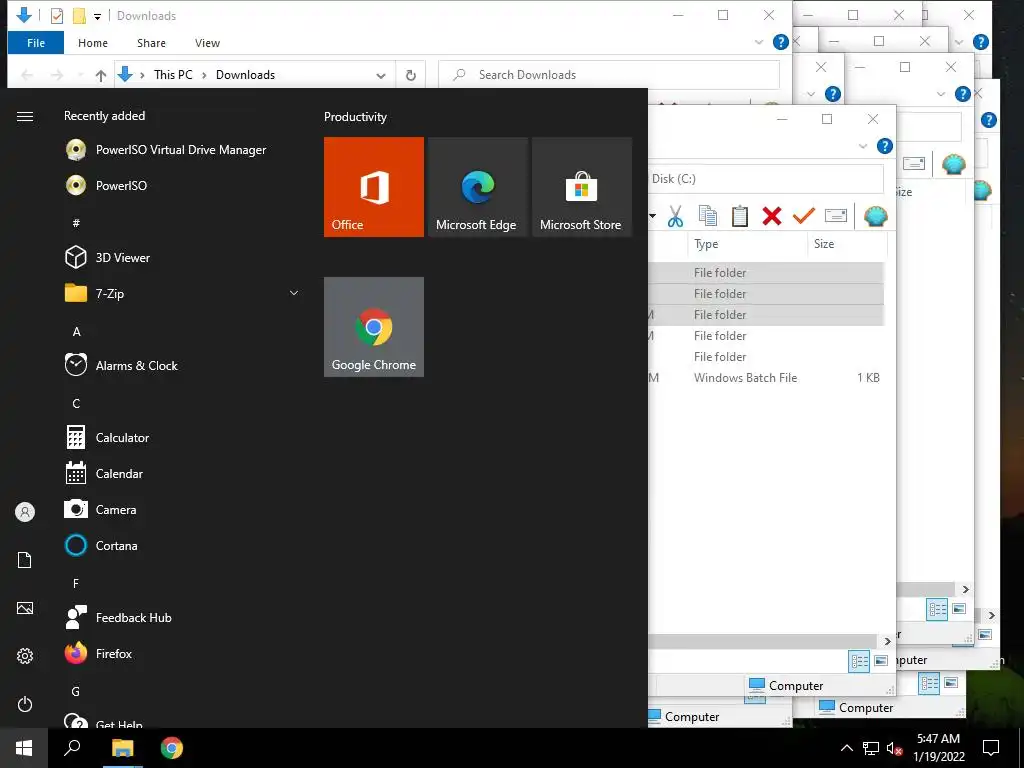
Task: Click Properties checkmark in Quick Access toolbar
Action: click(57, 16)
